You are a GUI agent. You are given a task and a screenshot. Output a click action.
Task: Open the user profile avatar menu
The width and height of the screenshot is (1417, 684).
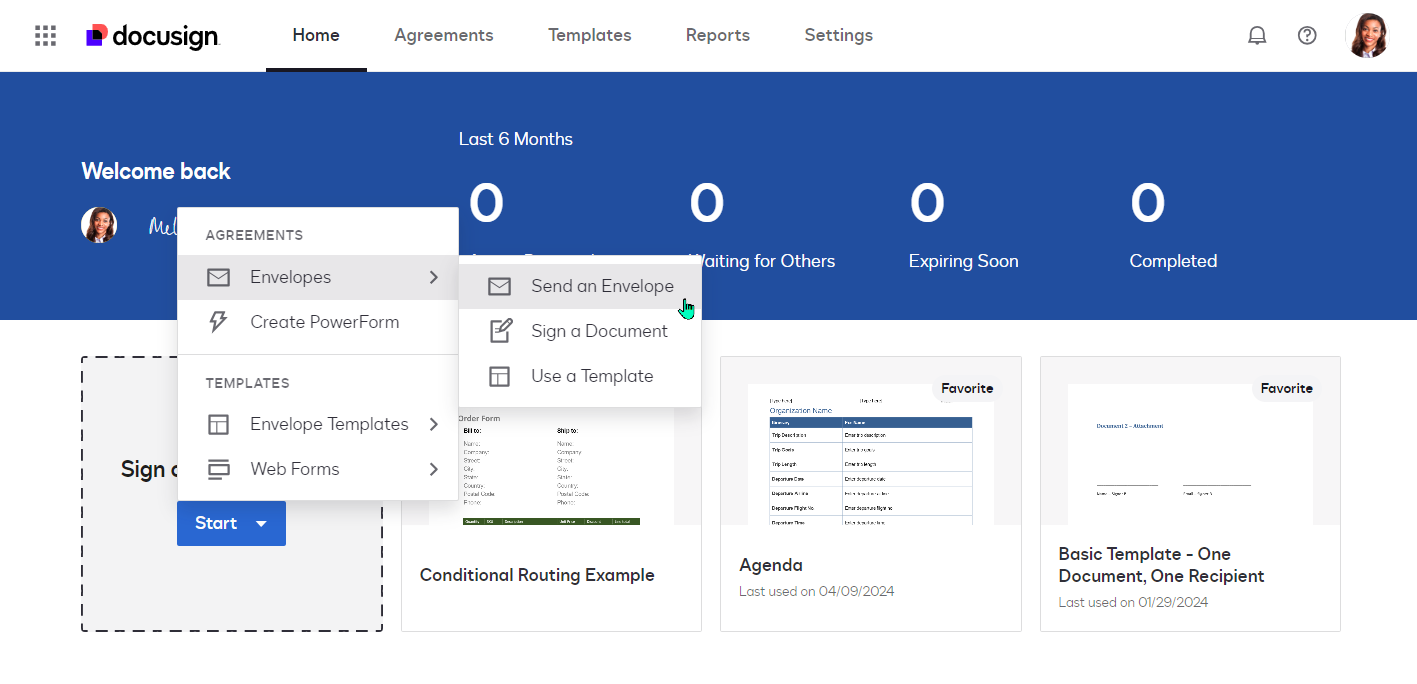tap(1368, 36)
